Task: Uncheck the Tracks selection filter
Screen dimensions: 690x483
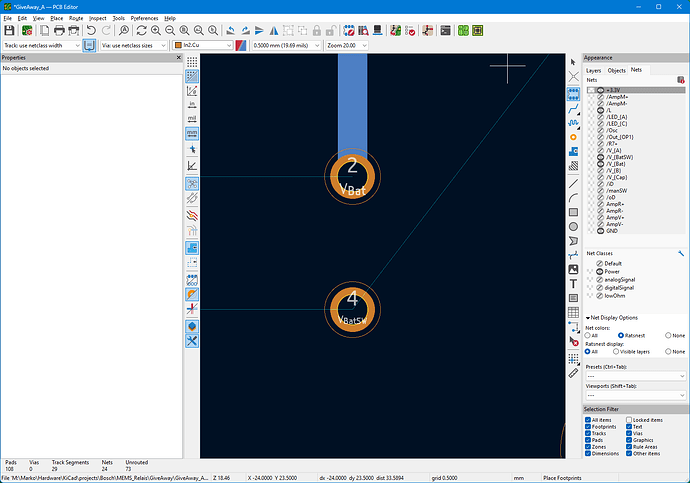Action: [588, 433]
